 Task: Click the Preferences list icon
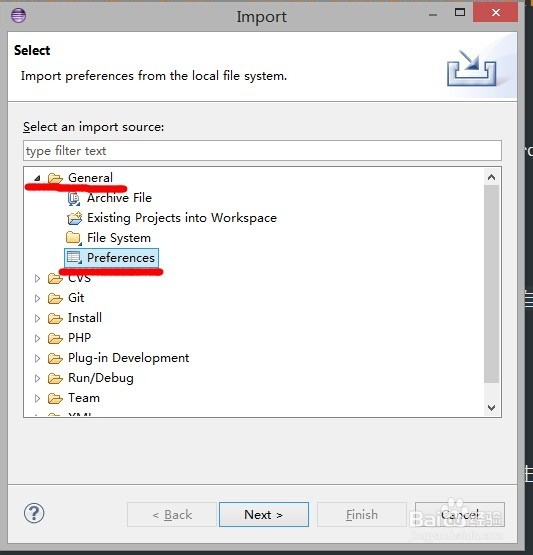(74, 258)
